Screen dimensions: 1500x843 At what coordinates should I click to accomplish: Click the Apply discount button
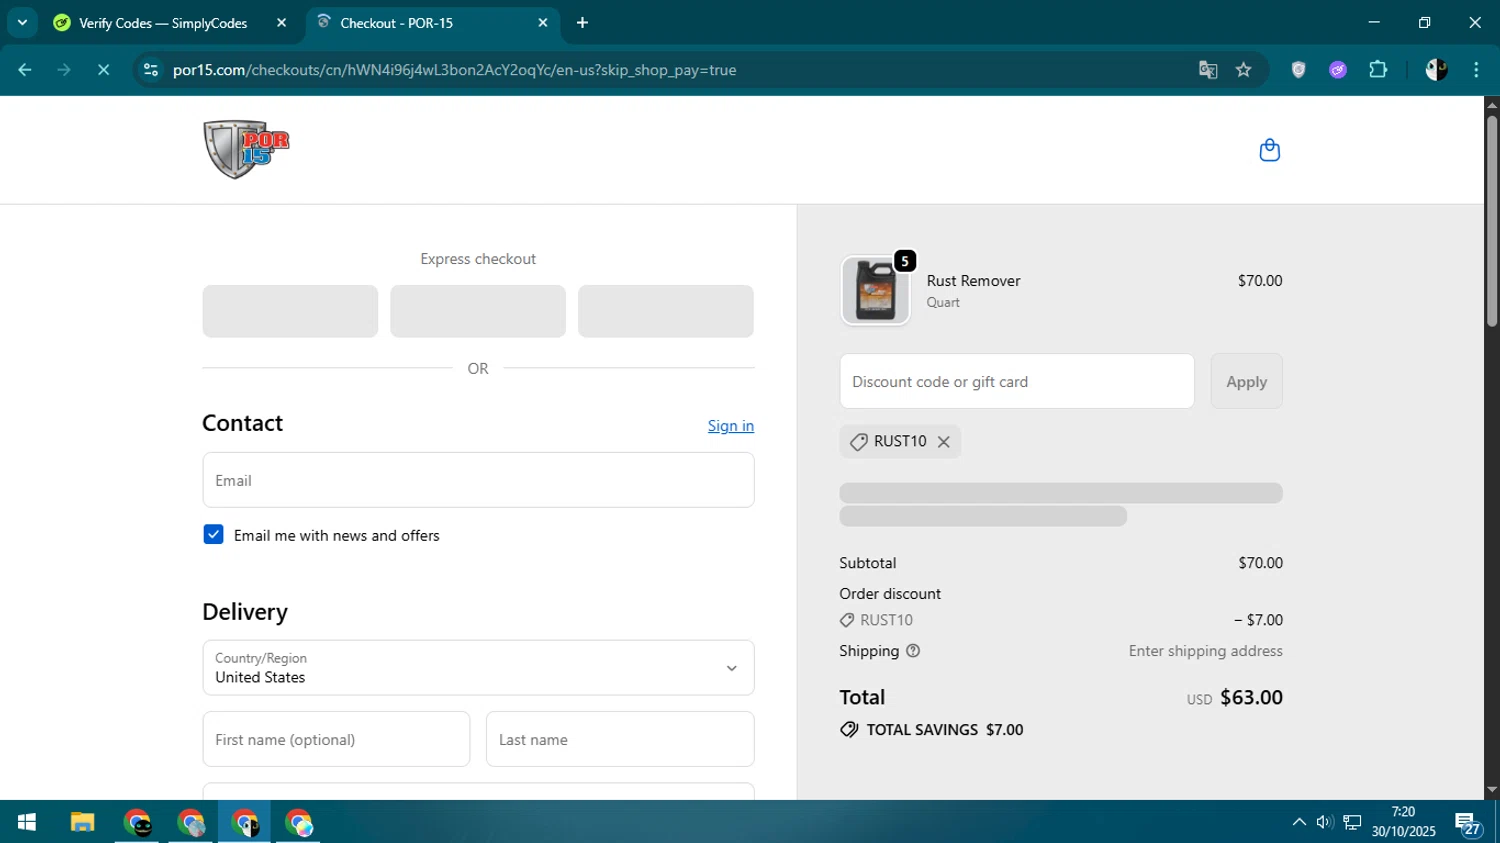pyautogui.click(x=1246, y=381)
